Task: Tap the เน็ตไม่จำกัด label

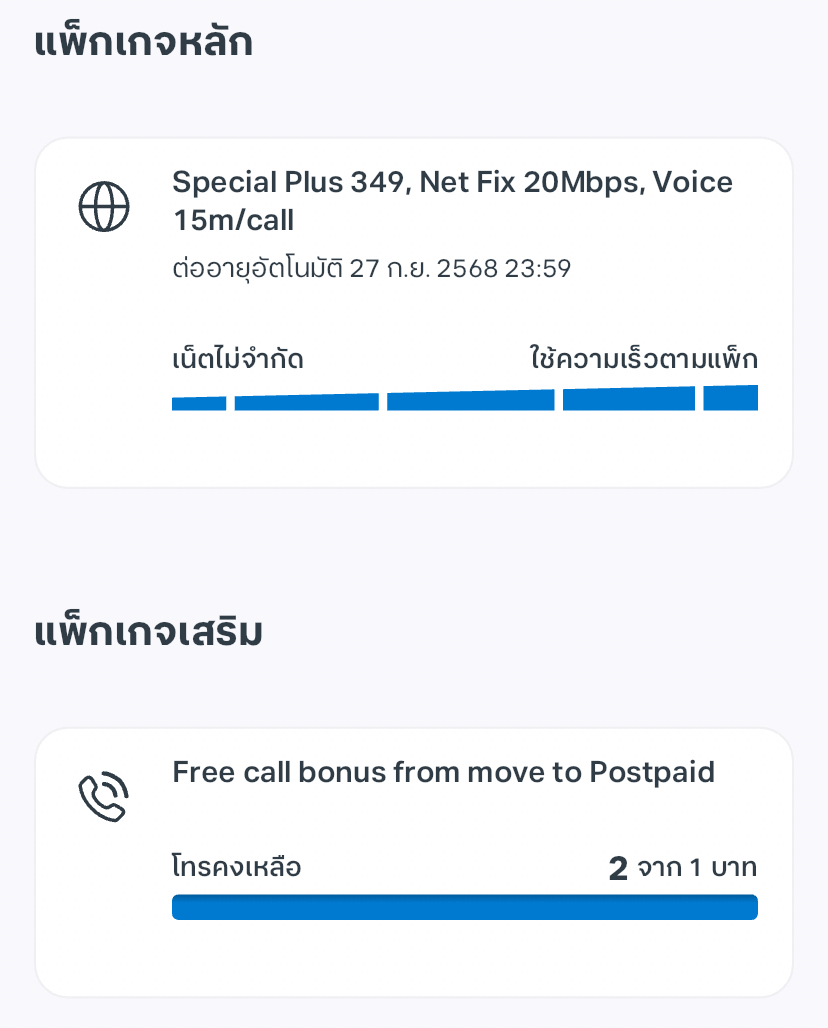Action: coord(238,359)
